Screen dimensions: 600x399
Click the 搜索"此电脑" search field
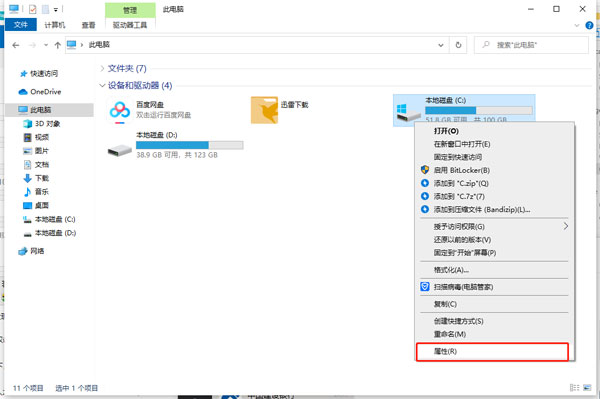click(531, 45)
